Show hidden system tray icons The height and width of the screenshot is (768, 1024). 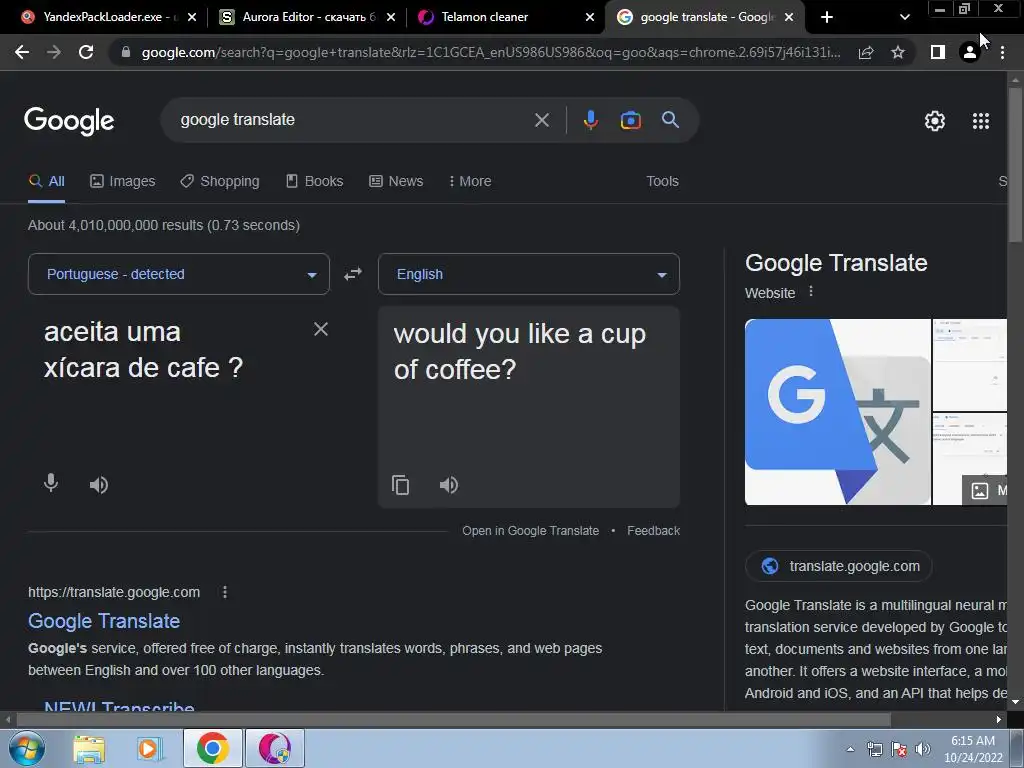(x=850, y=749)
